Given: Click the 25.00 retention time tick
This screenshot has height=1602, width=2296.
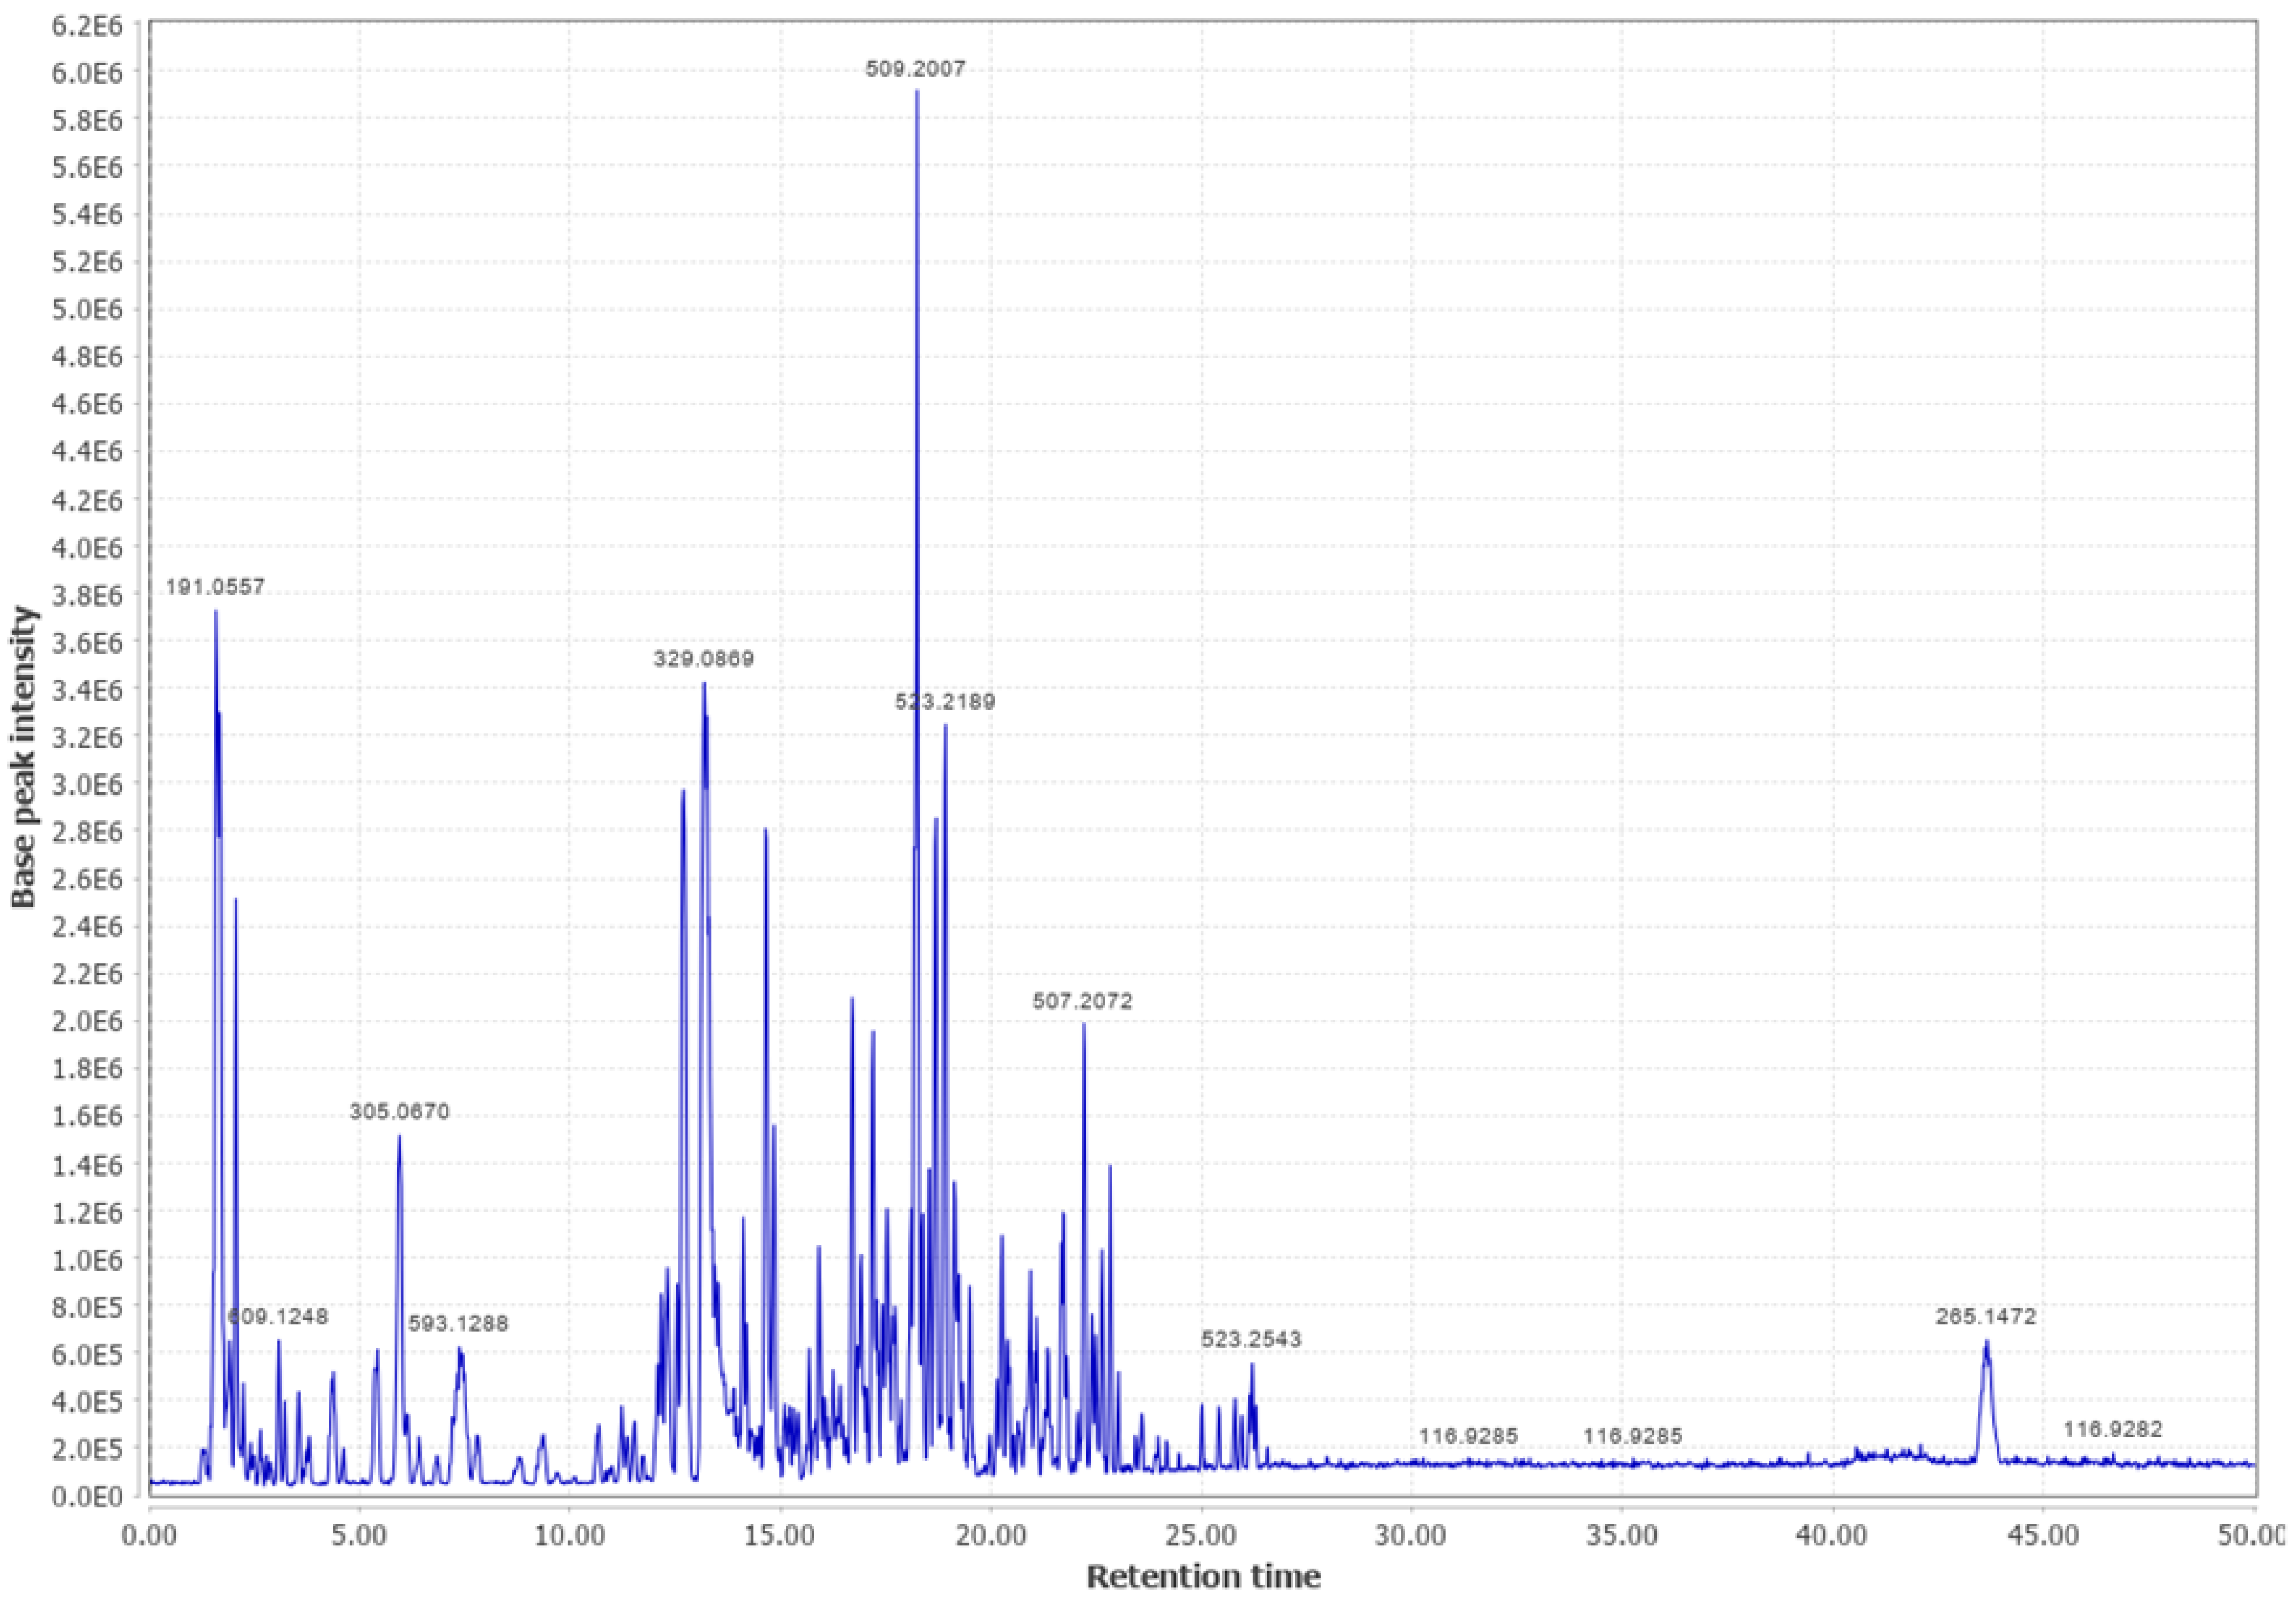Looking at the screenshot, I should coord(1201,1534).
